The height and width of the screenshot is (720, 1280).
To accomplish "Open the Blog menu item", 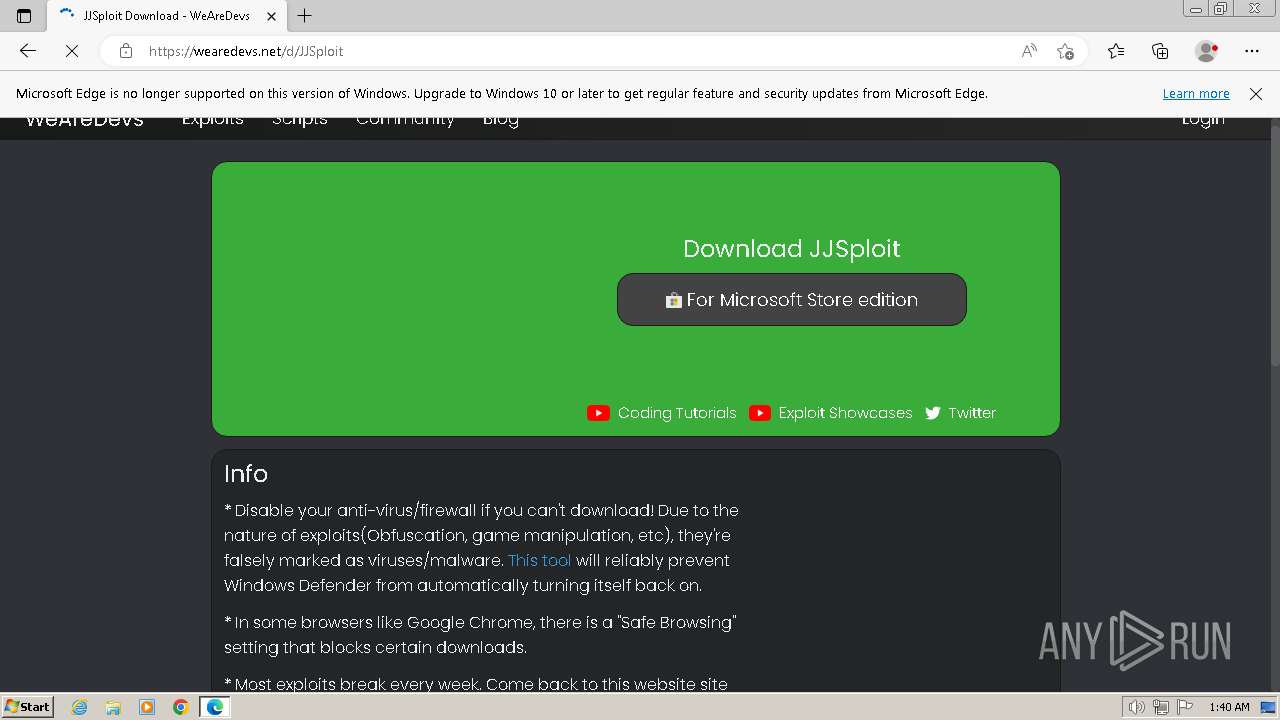I will point(501,121).
